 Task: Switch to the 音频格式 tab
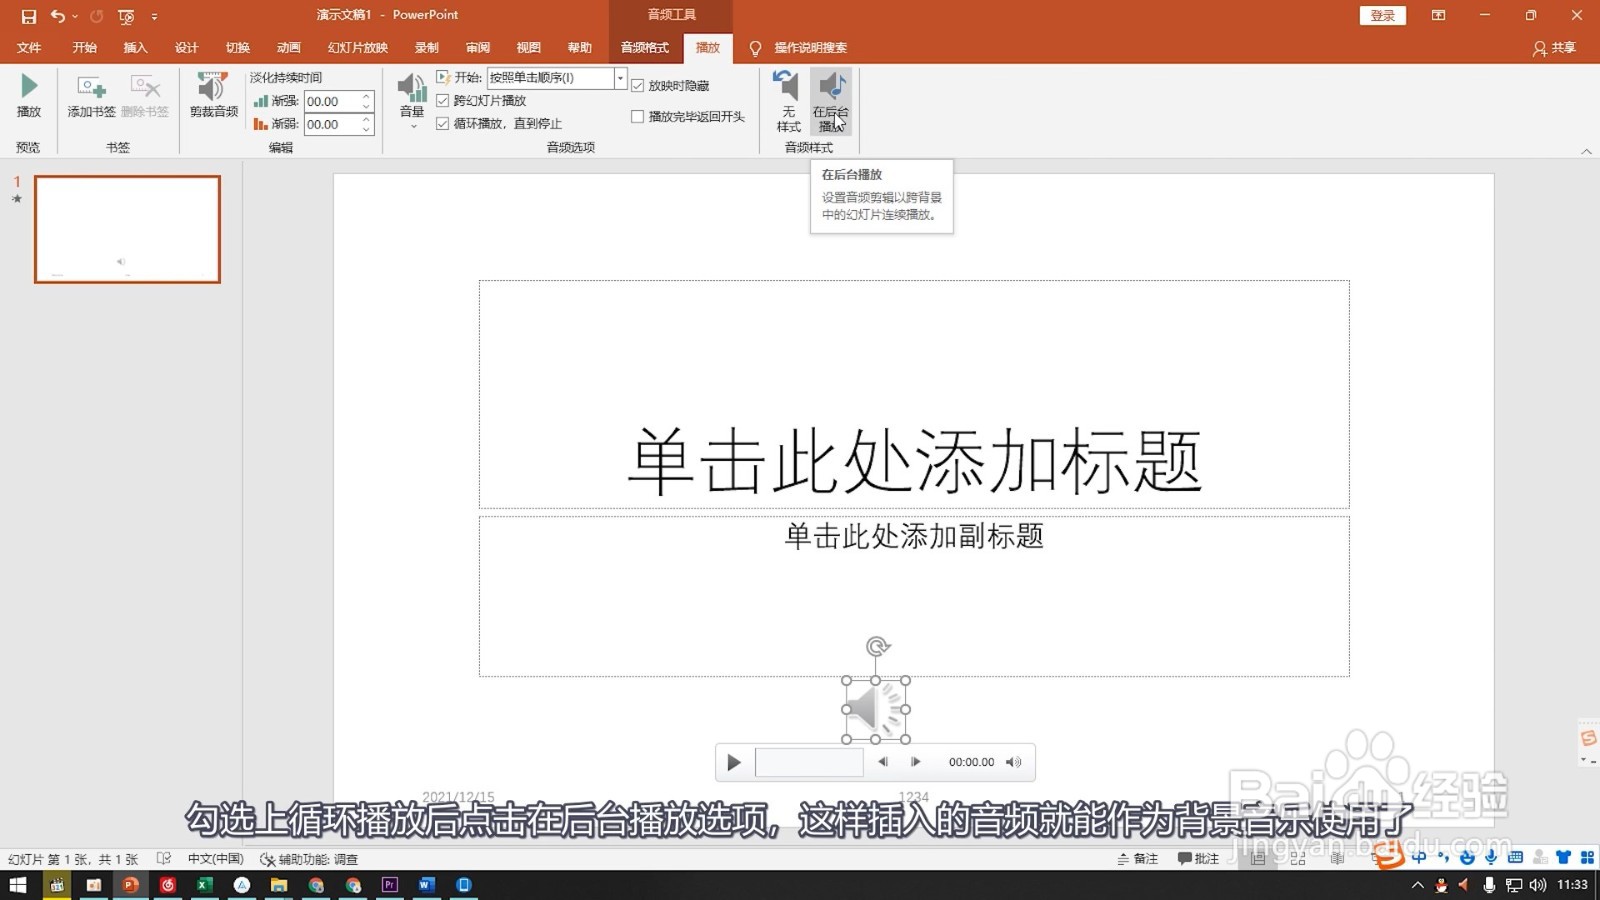tap(644, 47)
